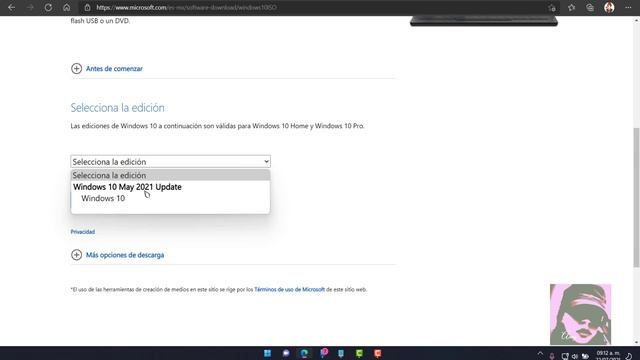Open the Privacidad link
The image size is (640, 360).
click(x=82, y=231)
